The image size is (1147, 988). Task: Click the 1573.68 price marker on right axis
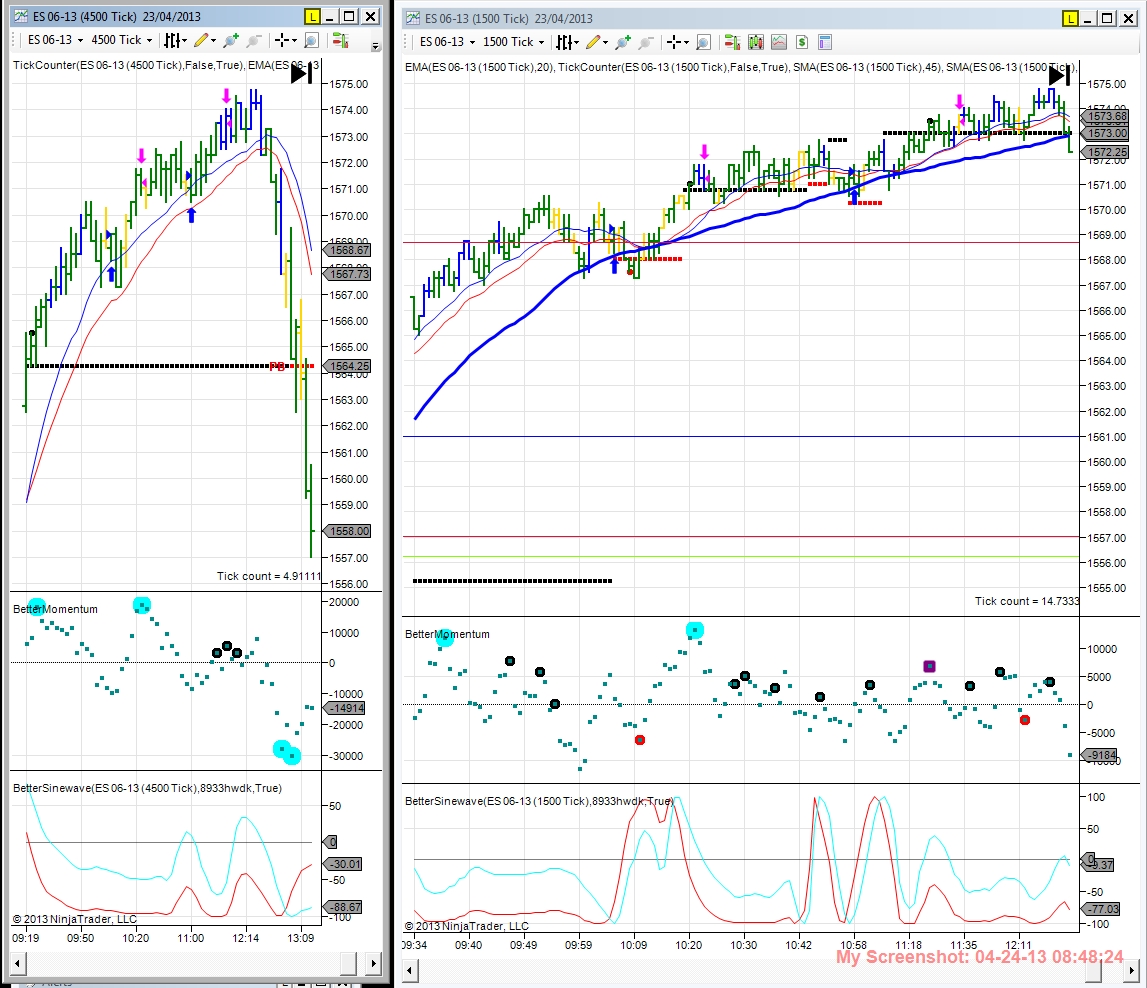click(x=1107, y=116)
